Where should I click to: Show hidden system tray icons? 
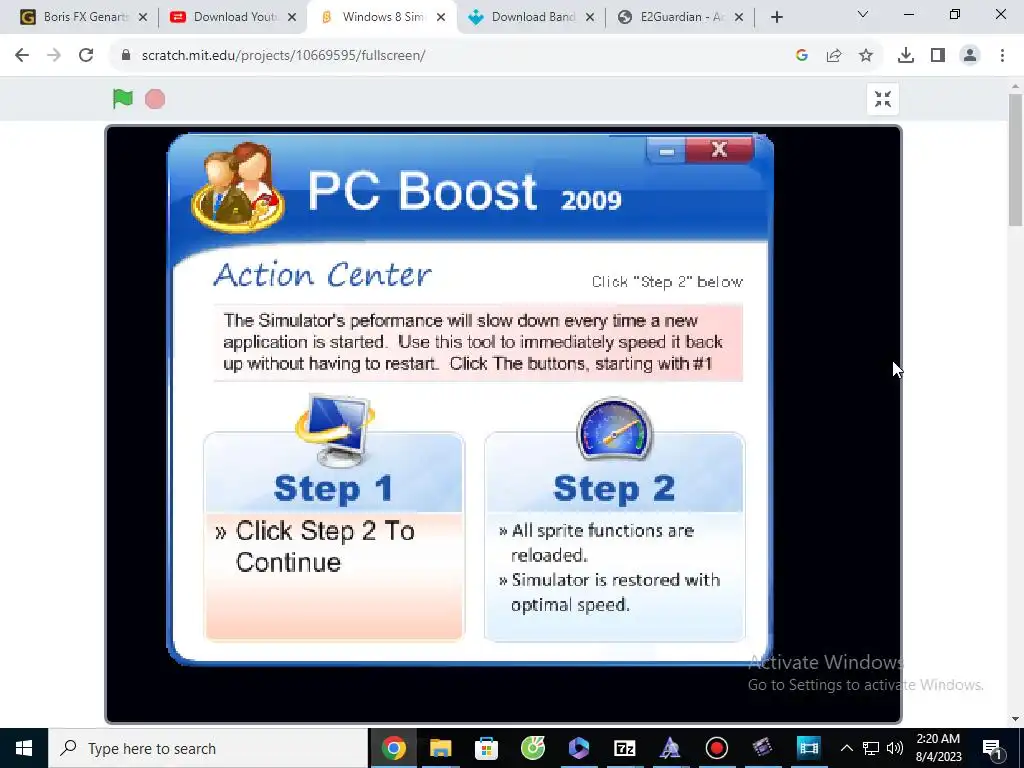[x=846, y=748]
